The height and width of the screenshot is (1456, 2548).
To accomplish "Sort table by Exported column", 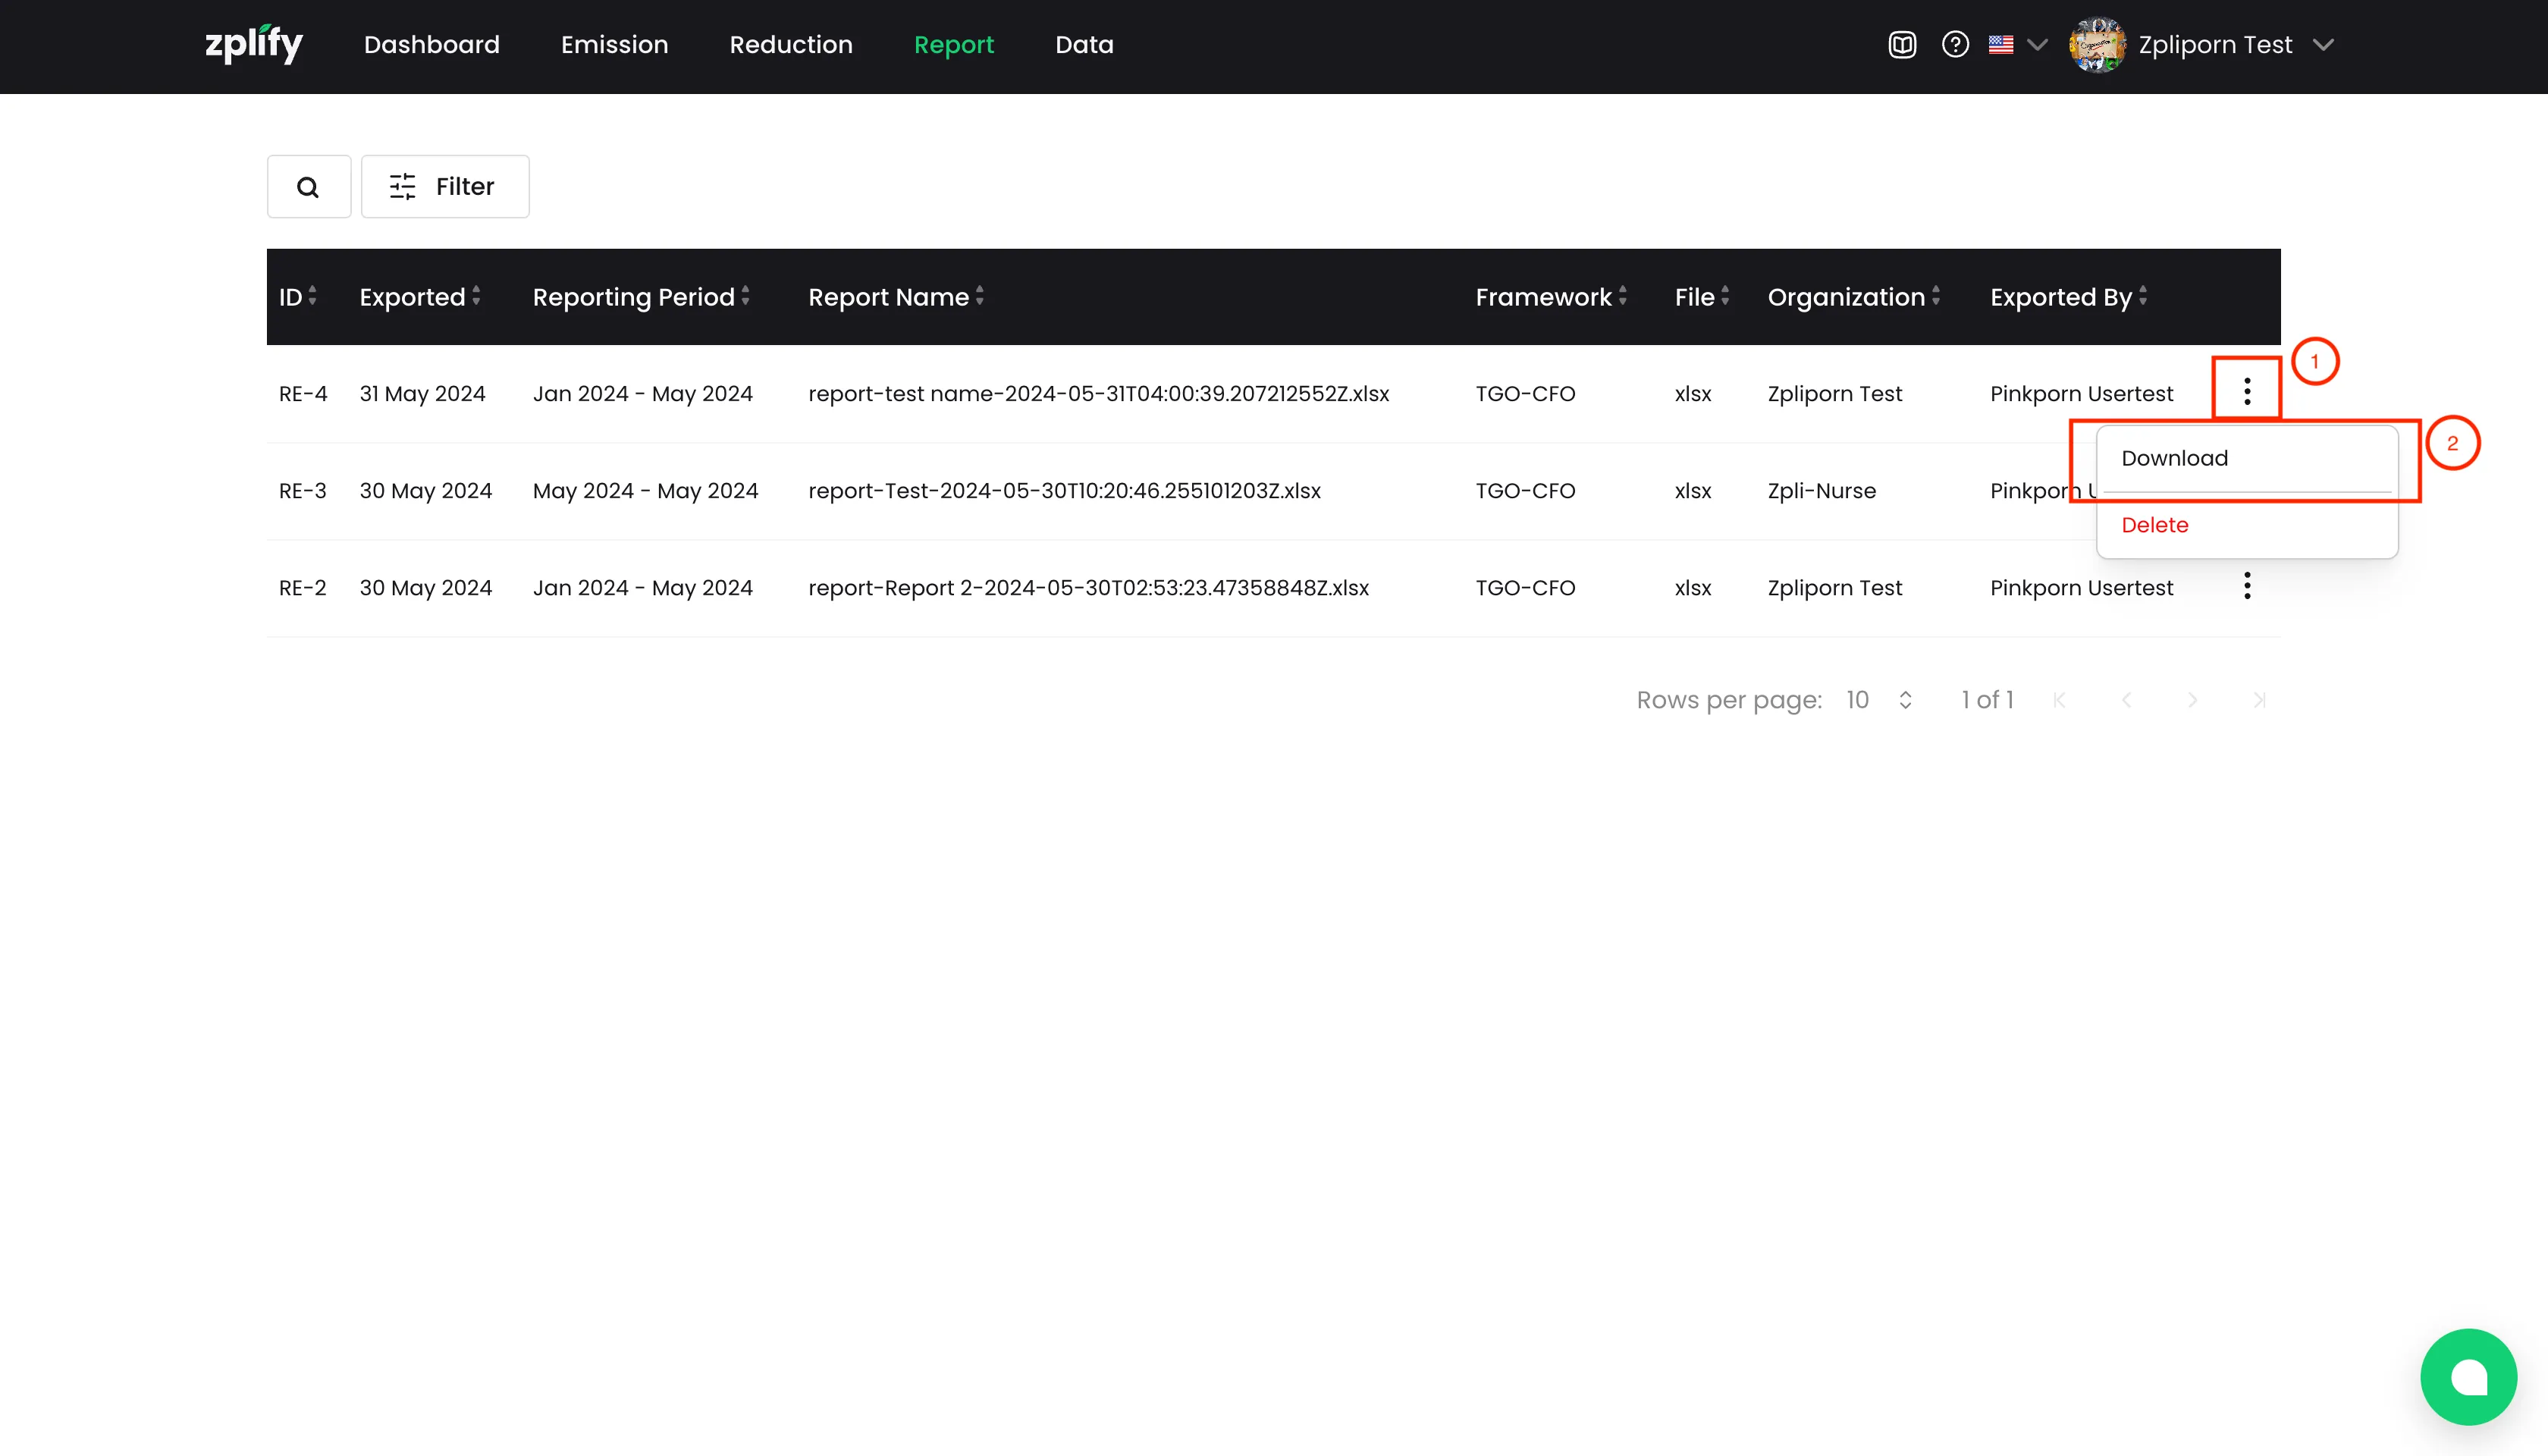I will pos(420,297).
